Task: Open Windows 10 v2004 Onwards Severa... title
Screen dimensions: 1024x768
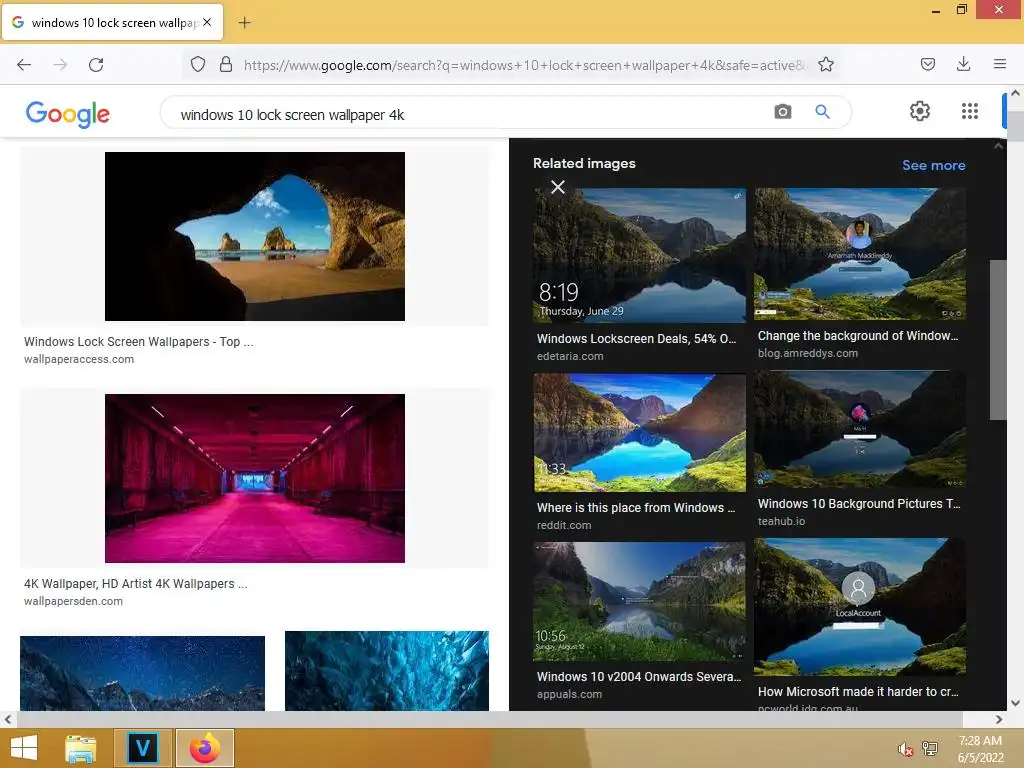Action: pos(639,677)
